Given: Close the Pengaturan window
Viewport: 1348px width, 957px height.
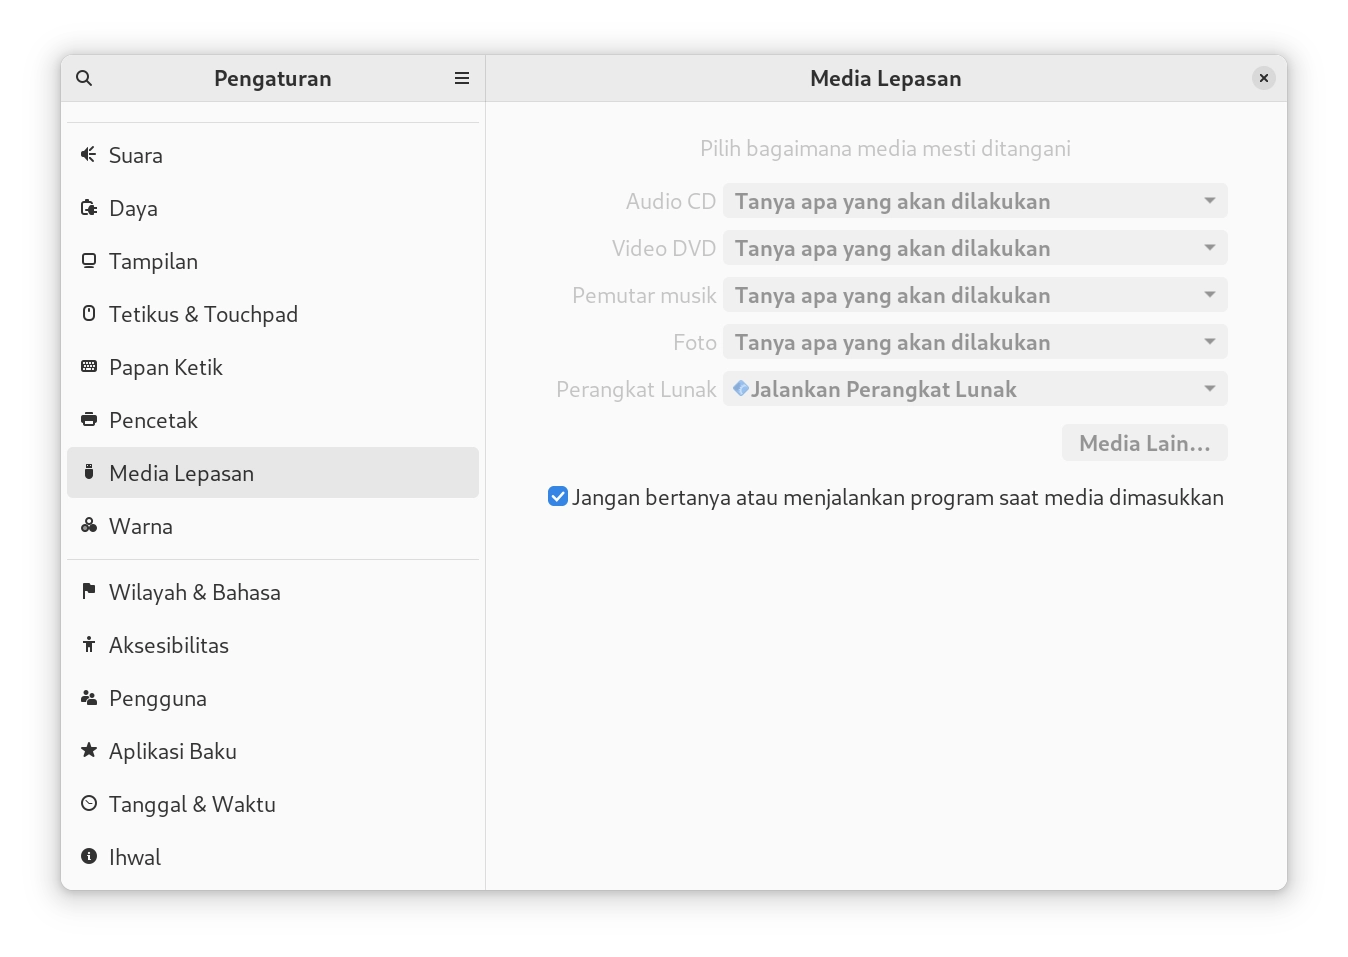Looking at the screenshot, I should [1264, 78].
